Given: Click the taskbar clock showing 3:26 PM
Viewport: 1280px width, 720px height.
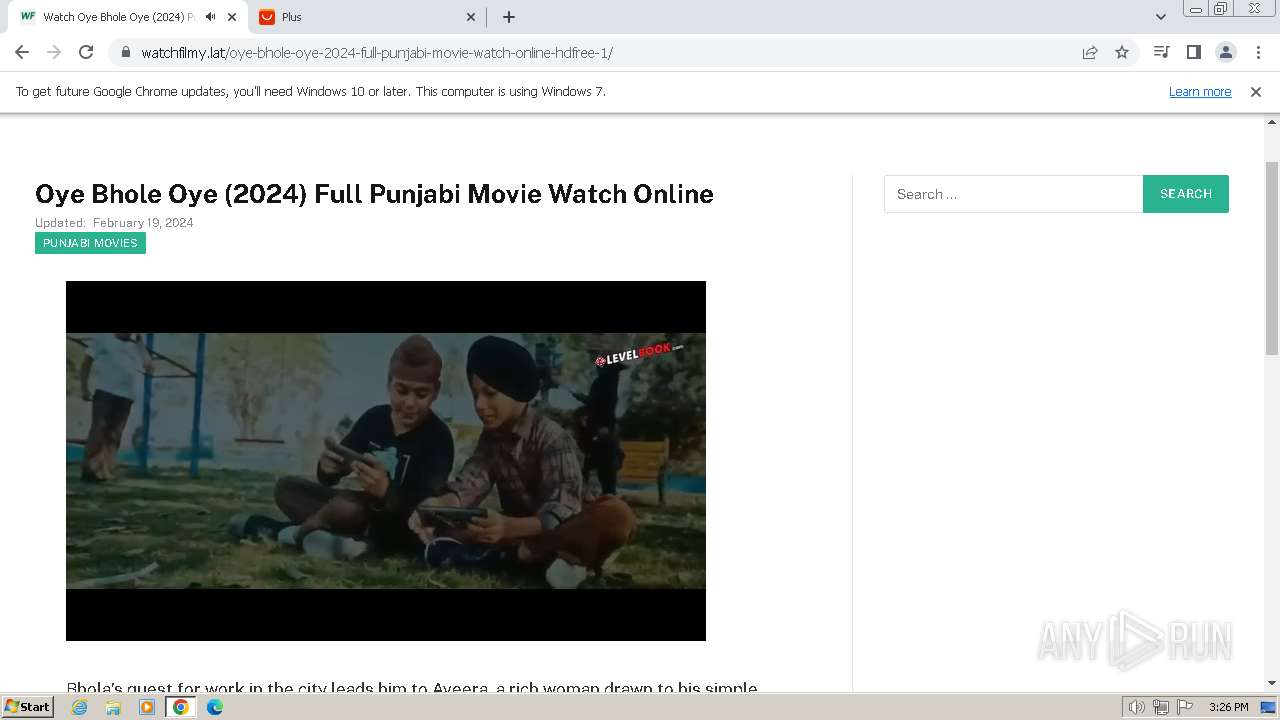Looking at the screenshot, I should (x=1228, y=707).
